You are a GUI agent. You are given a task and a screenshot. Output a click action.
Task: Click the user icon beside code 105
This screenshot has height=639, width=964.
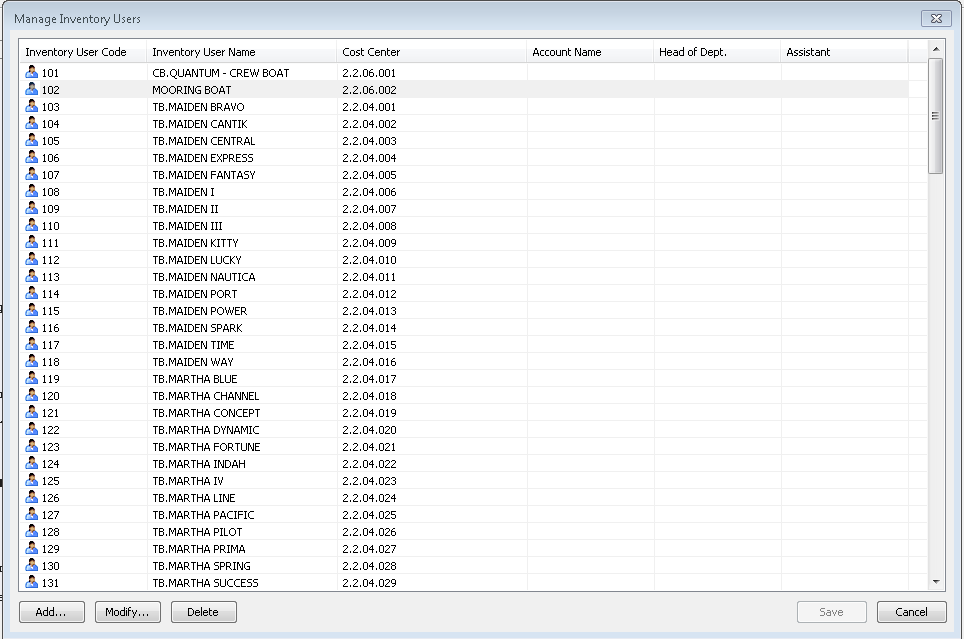point(32,141)
